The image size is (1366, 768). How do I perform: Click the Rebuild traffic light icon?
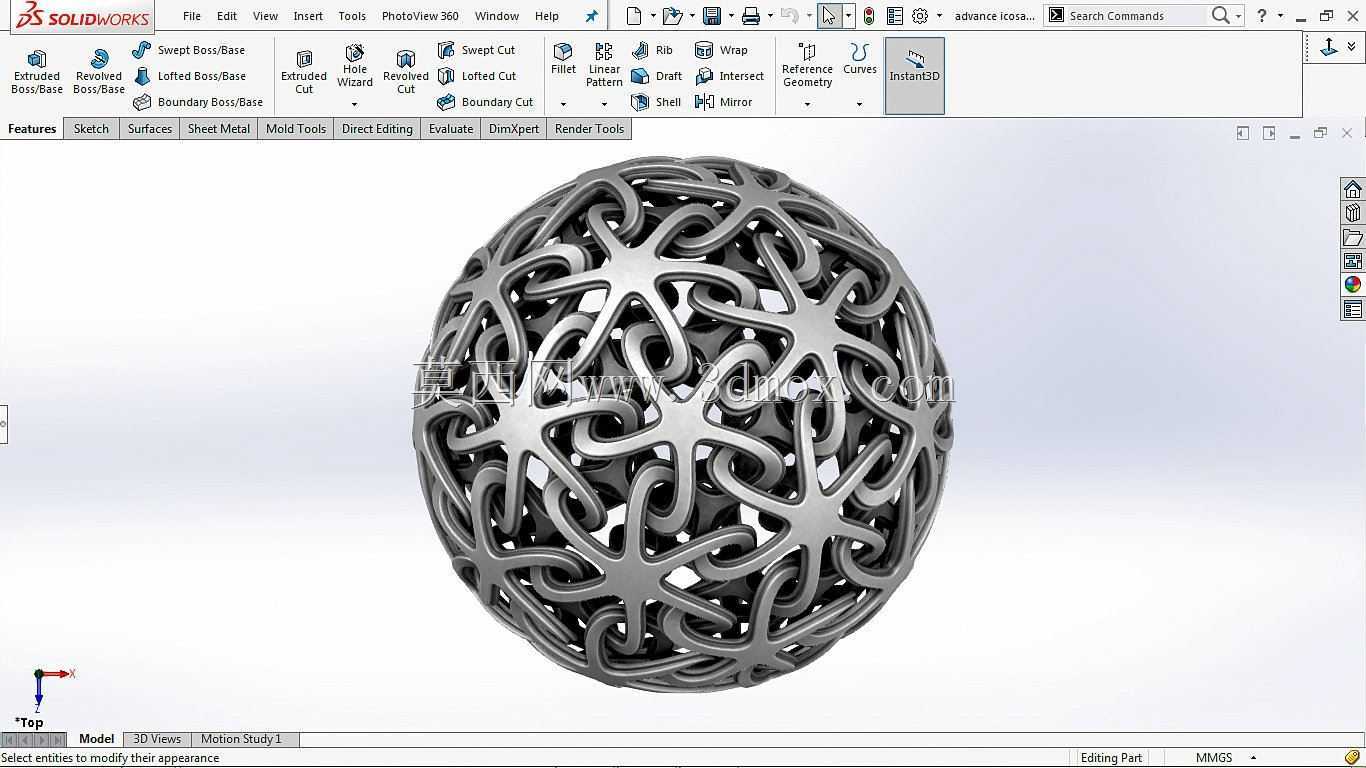pyautogui.click(x=869, y=16)
